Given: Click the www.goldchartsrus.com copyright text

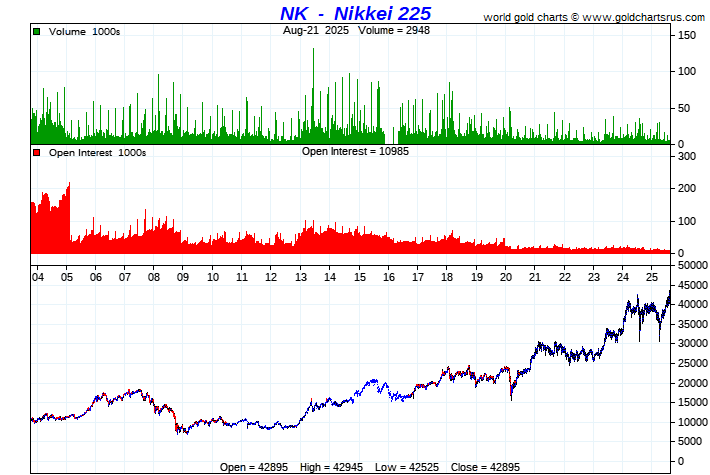Looking at the screenshot, I should tap(594, 17).
